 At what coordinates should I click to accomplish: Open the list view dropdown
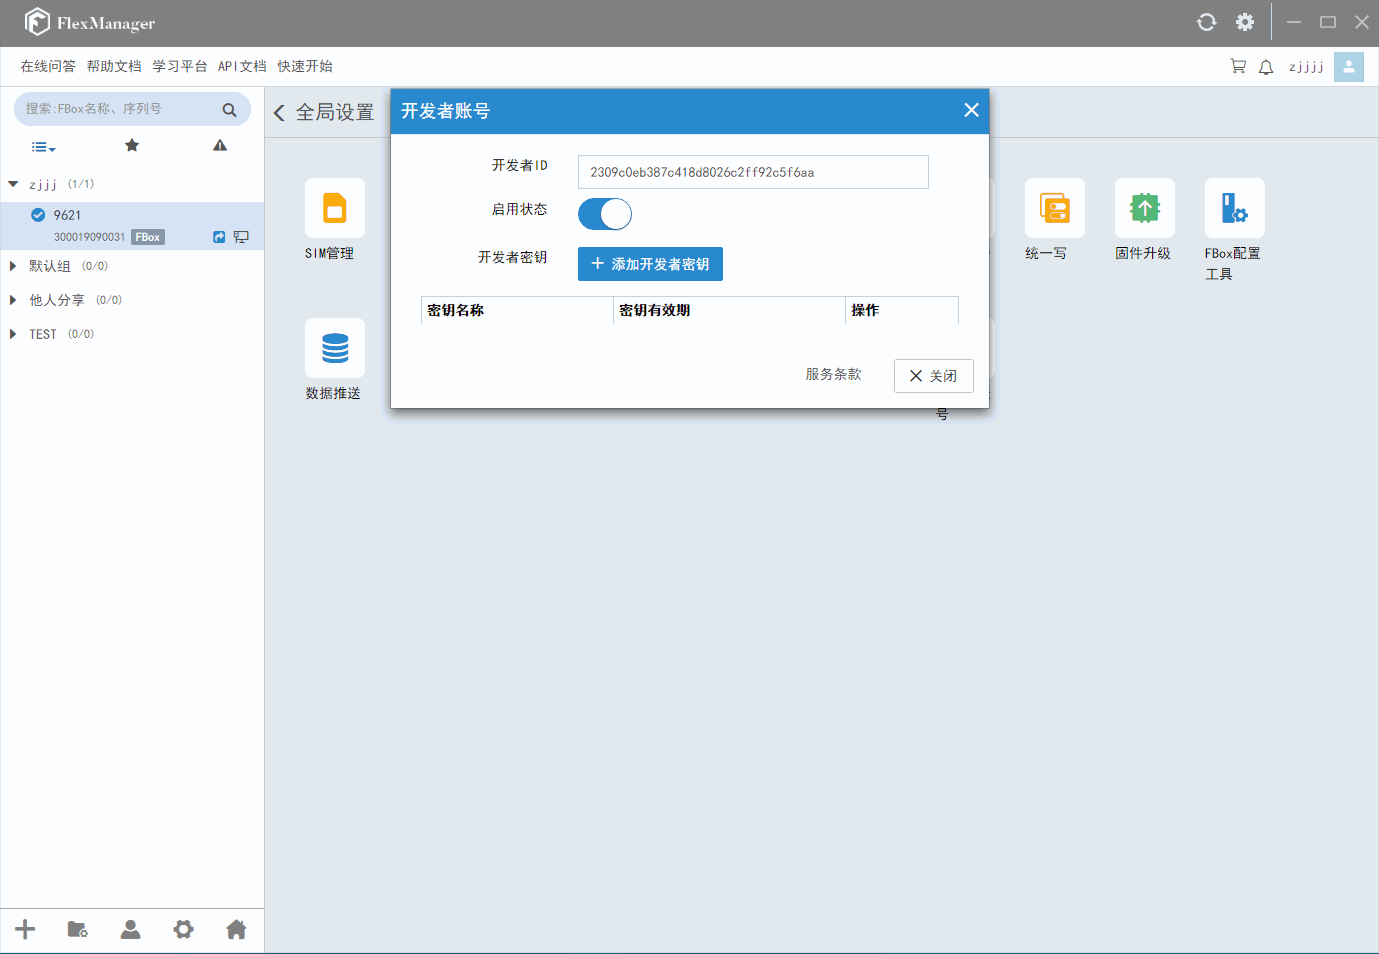pos(43,147)
